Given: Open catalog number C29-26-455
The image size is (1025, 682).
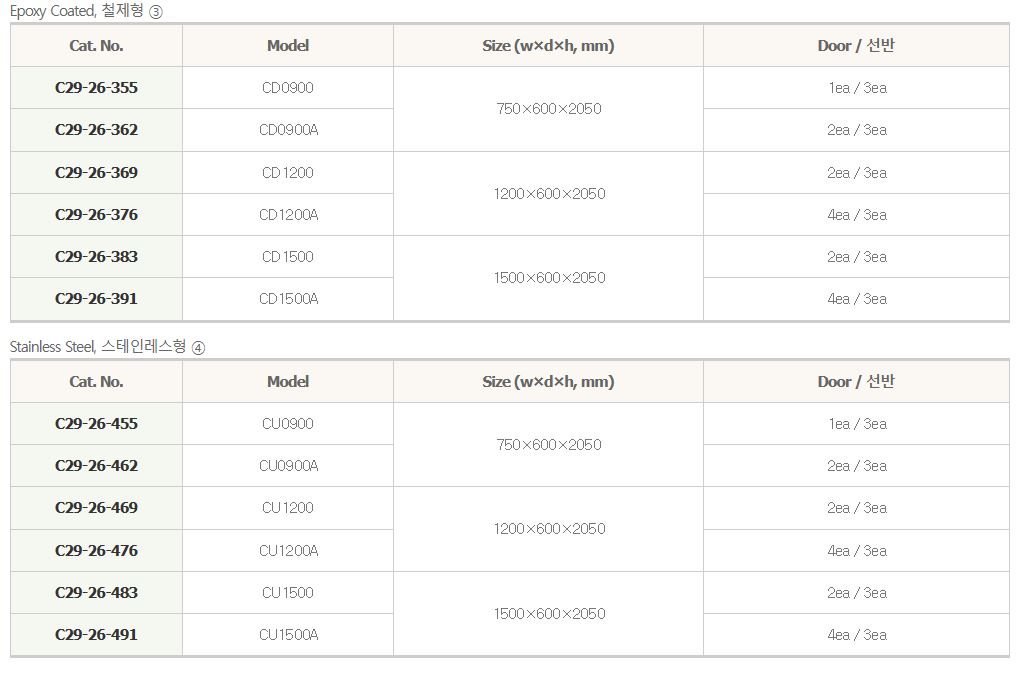Looking at the screenshot, I should 96,424.
